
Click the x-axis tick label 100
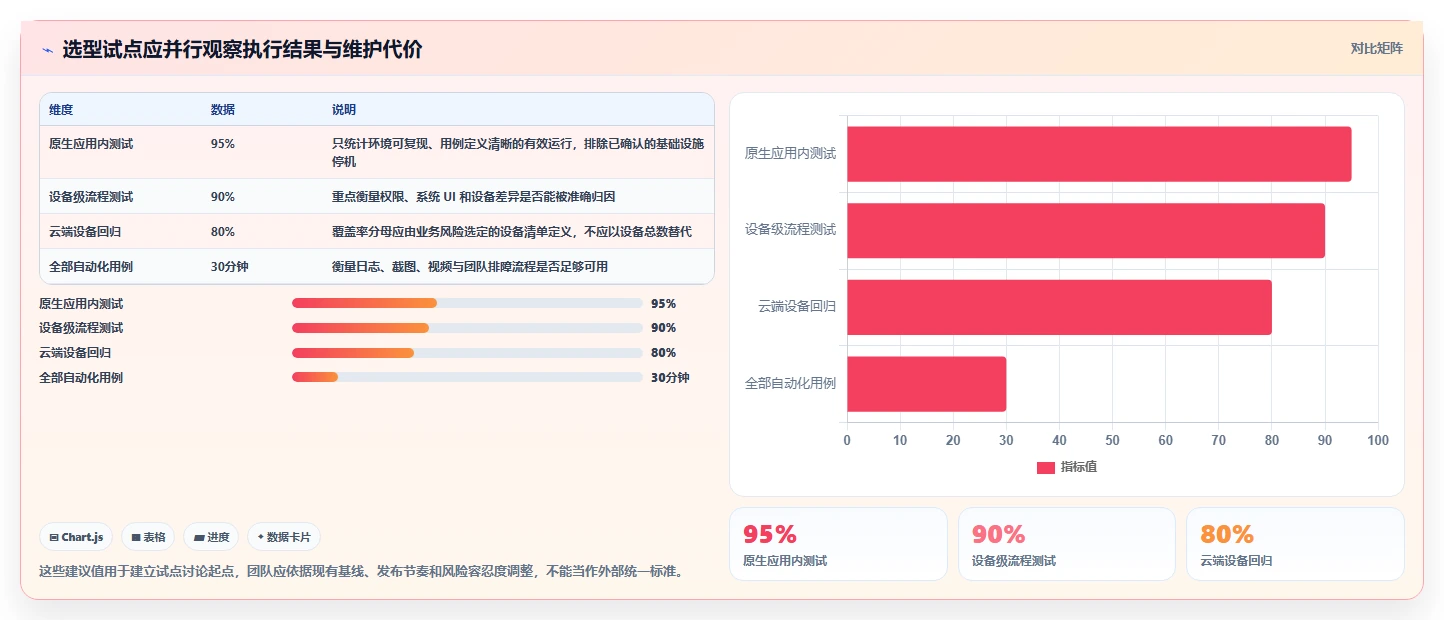(1377, 440)
